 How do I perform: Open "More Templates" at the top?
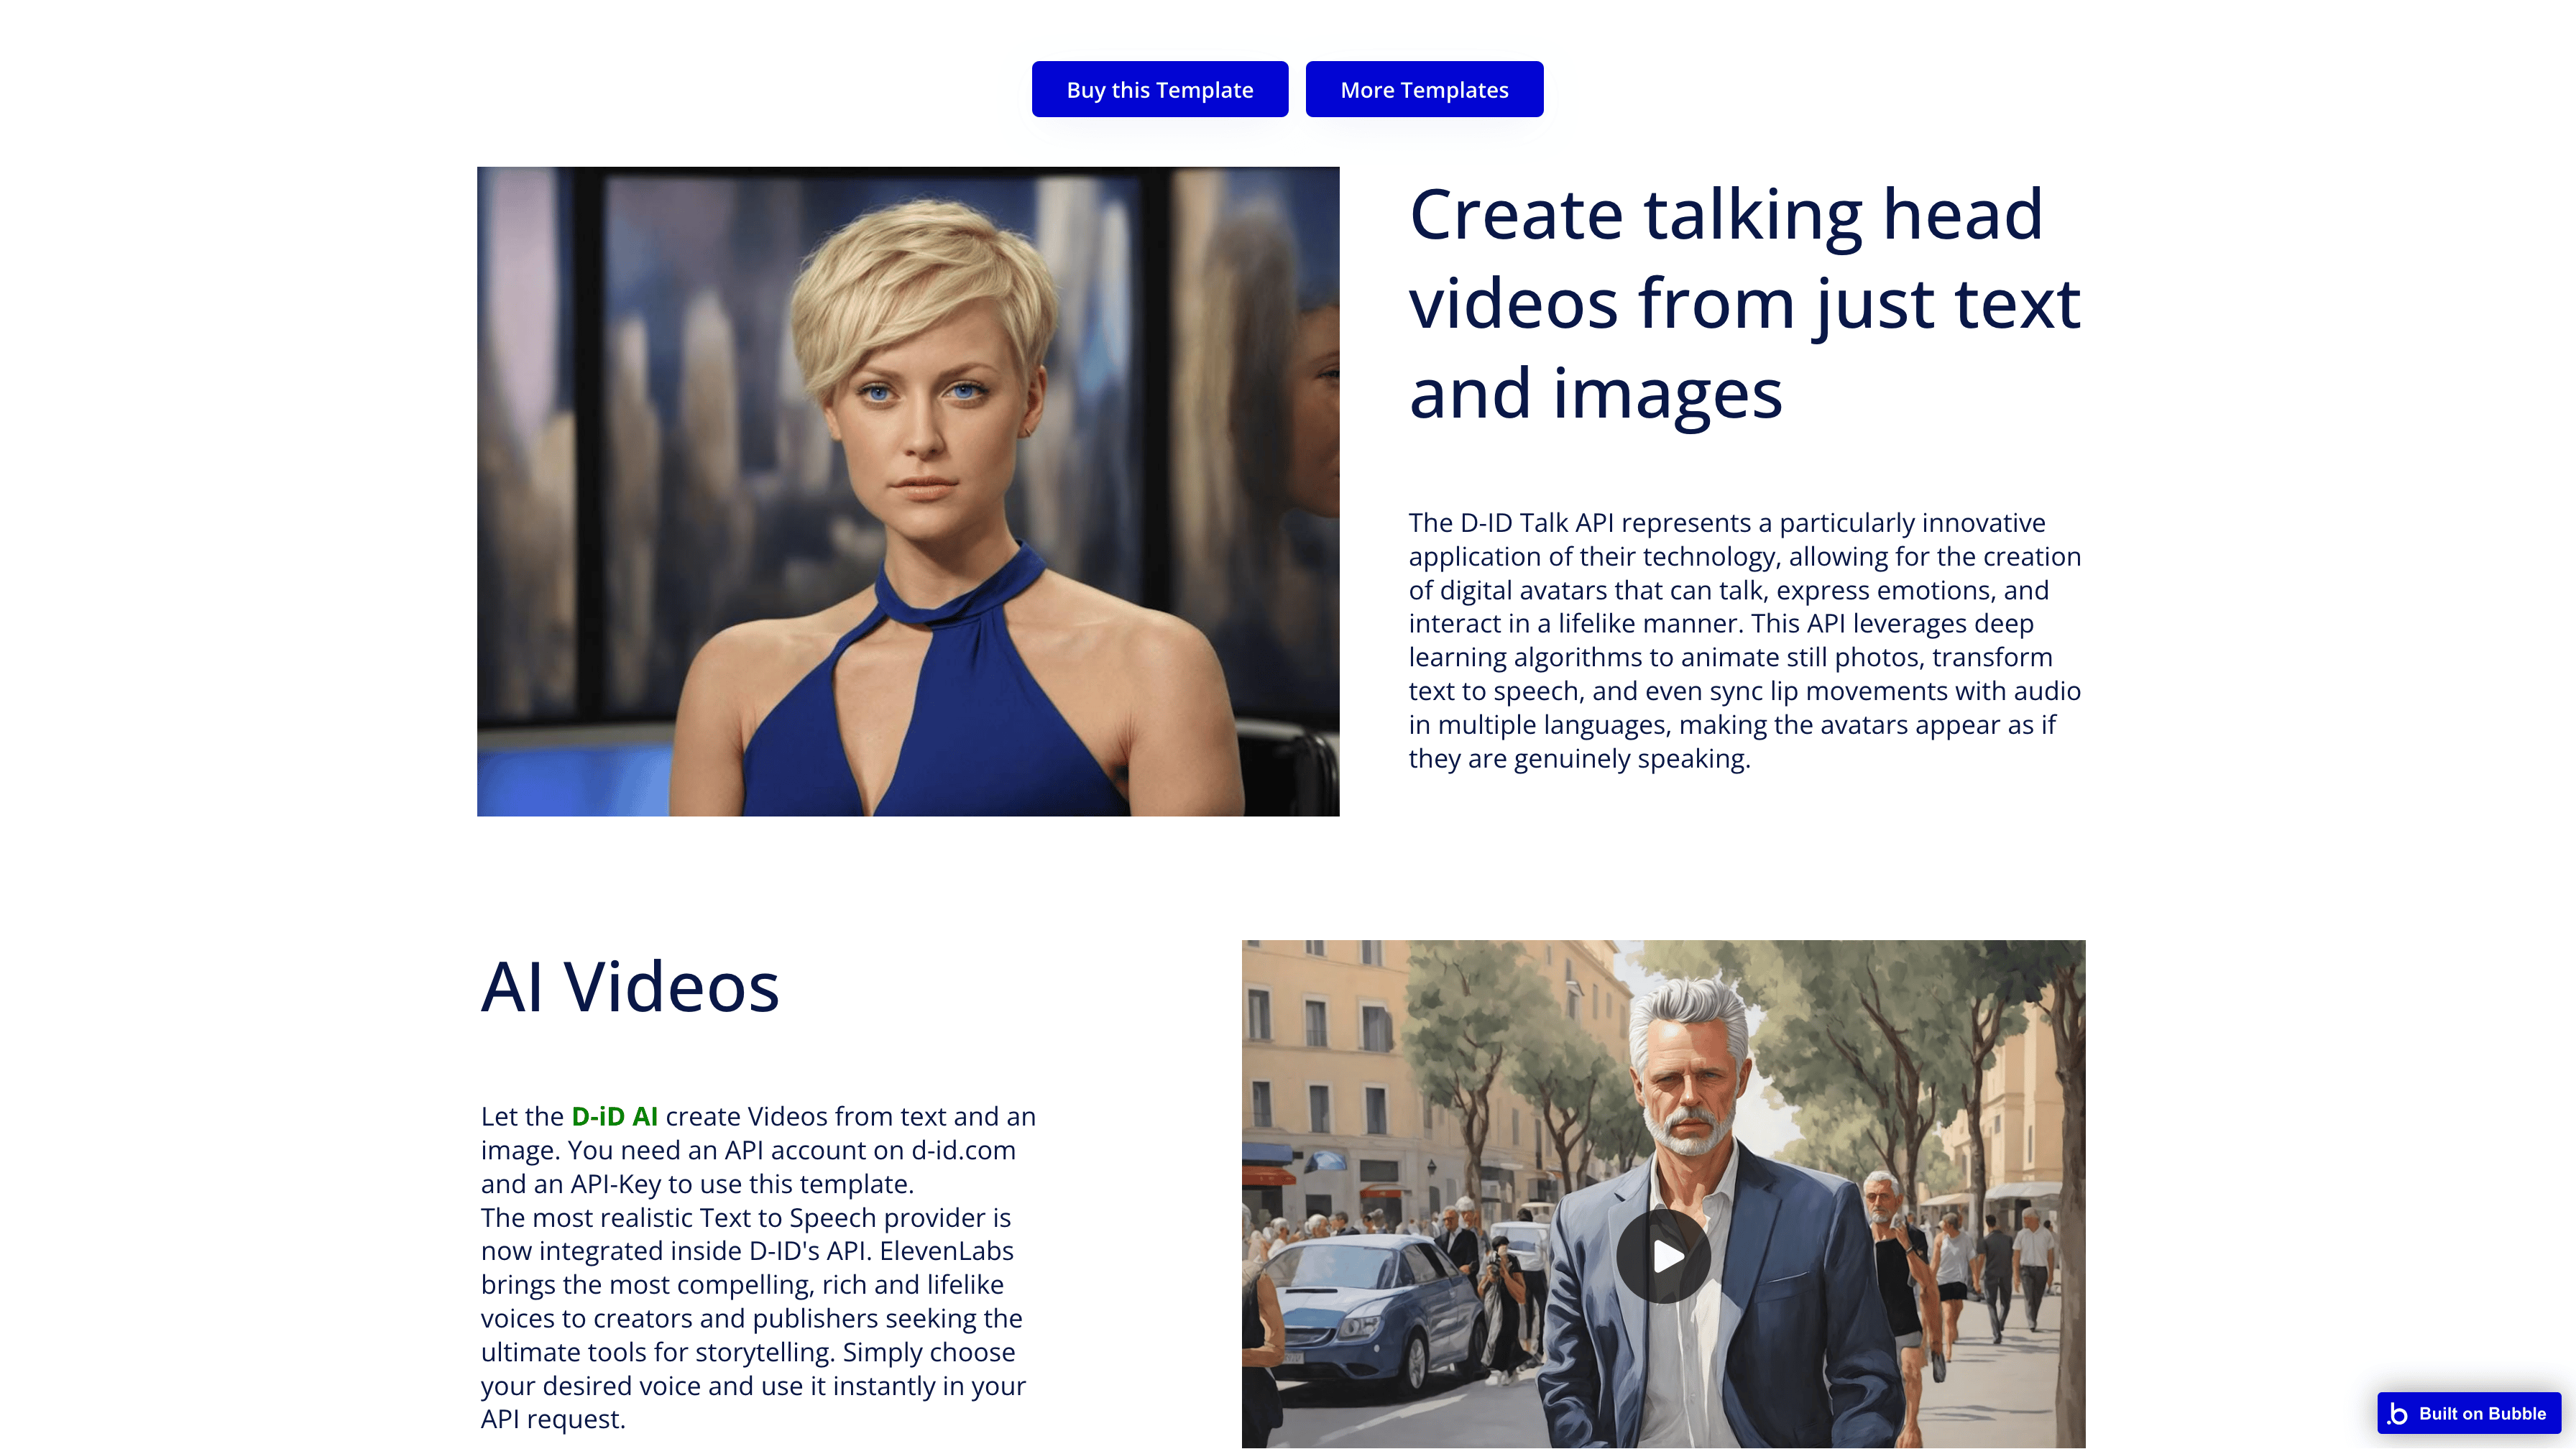pos(1424,89)
